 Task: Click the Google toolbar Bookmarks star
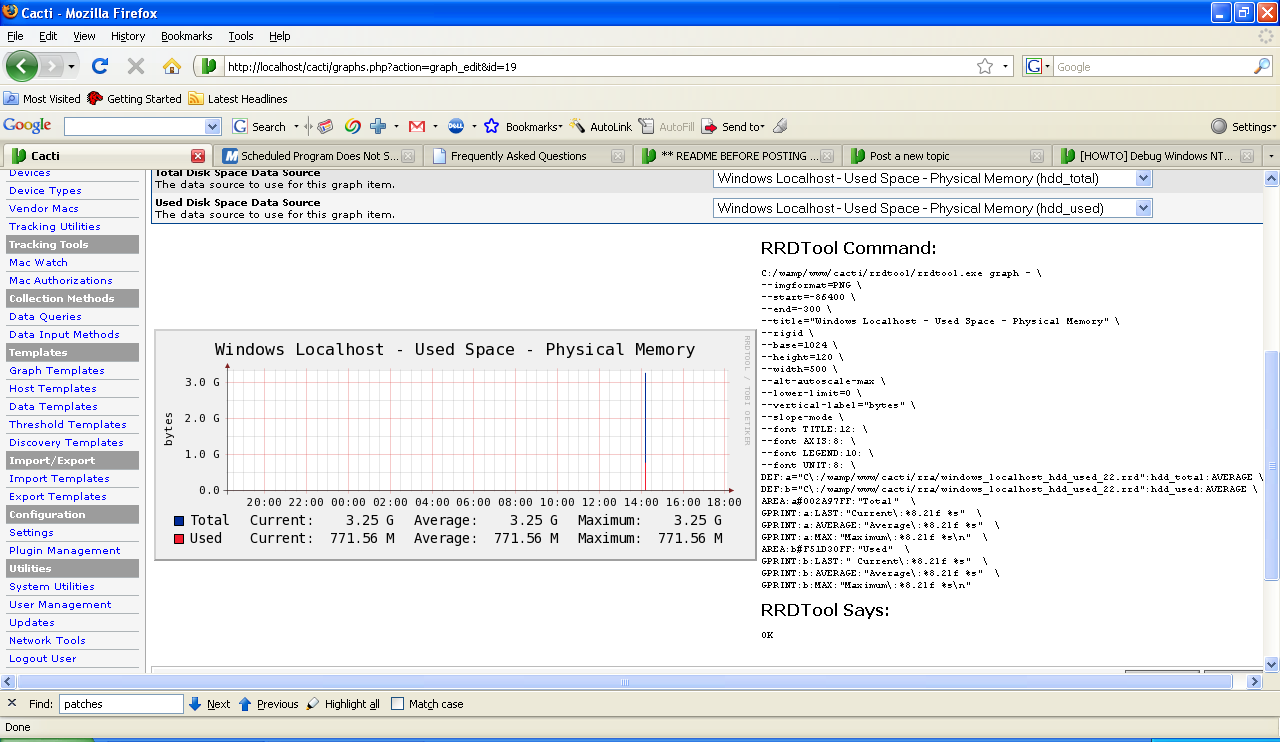[491, 126]
